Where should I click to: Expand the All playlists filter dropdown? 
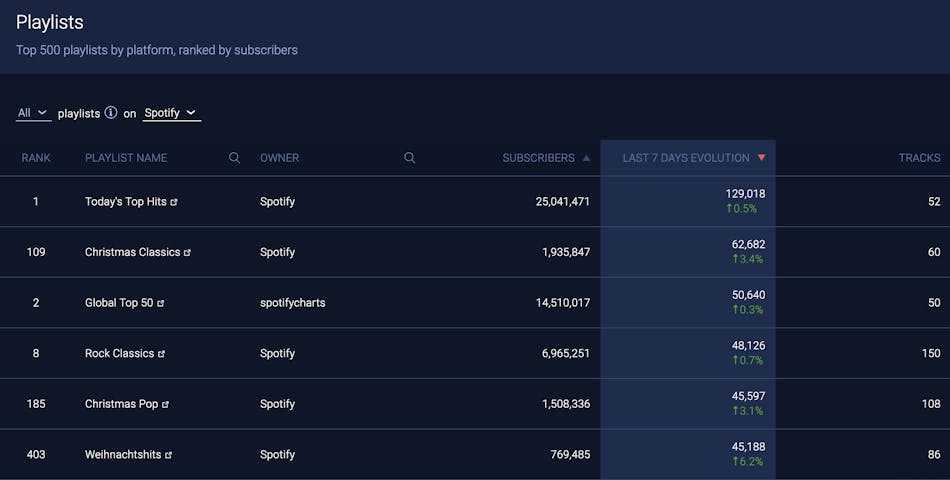pos(33,113)
